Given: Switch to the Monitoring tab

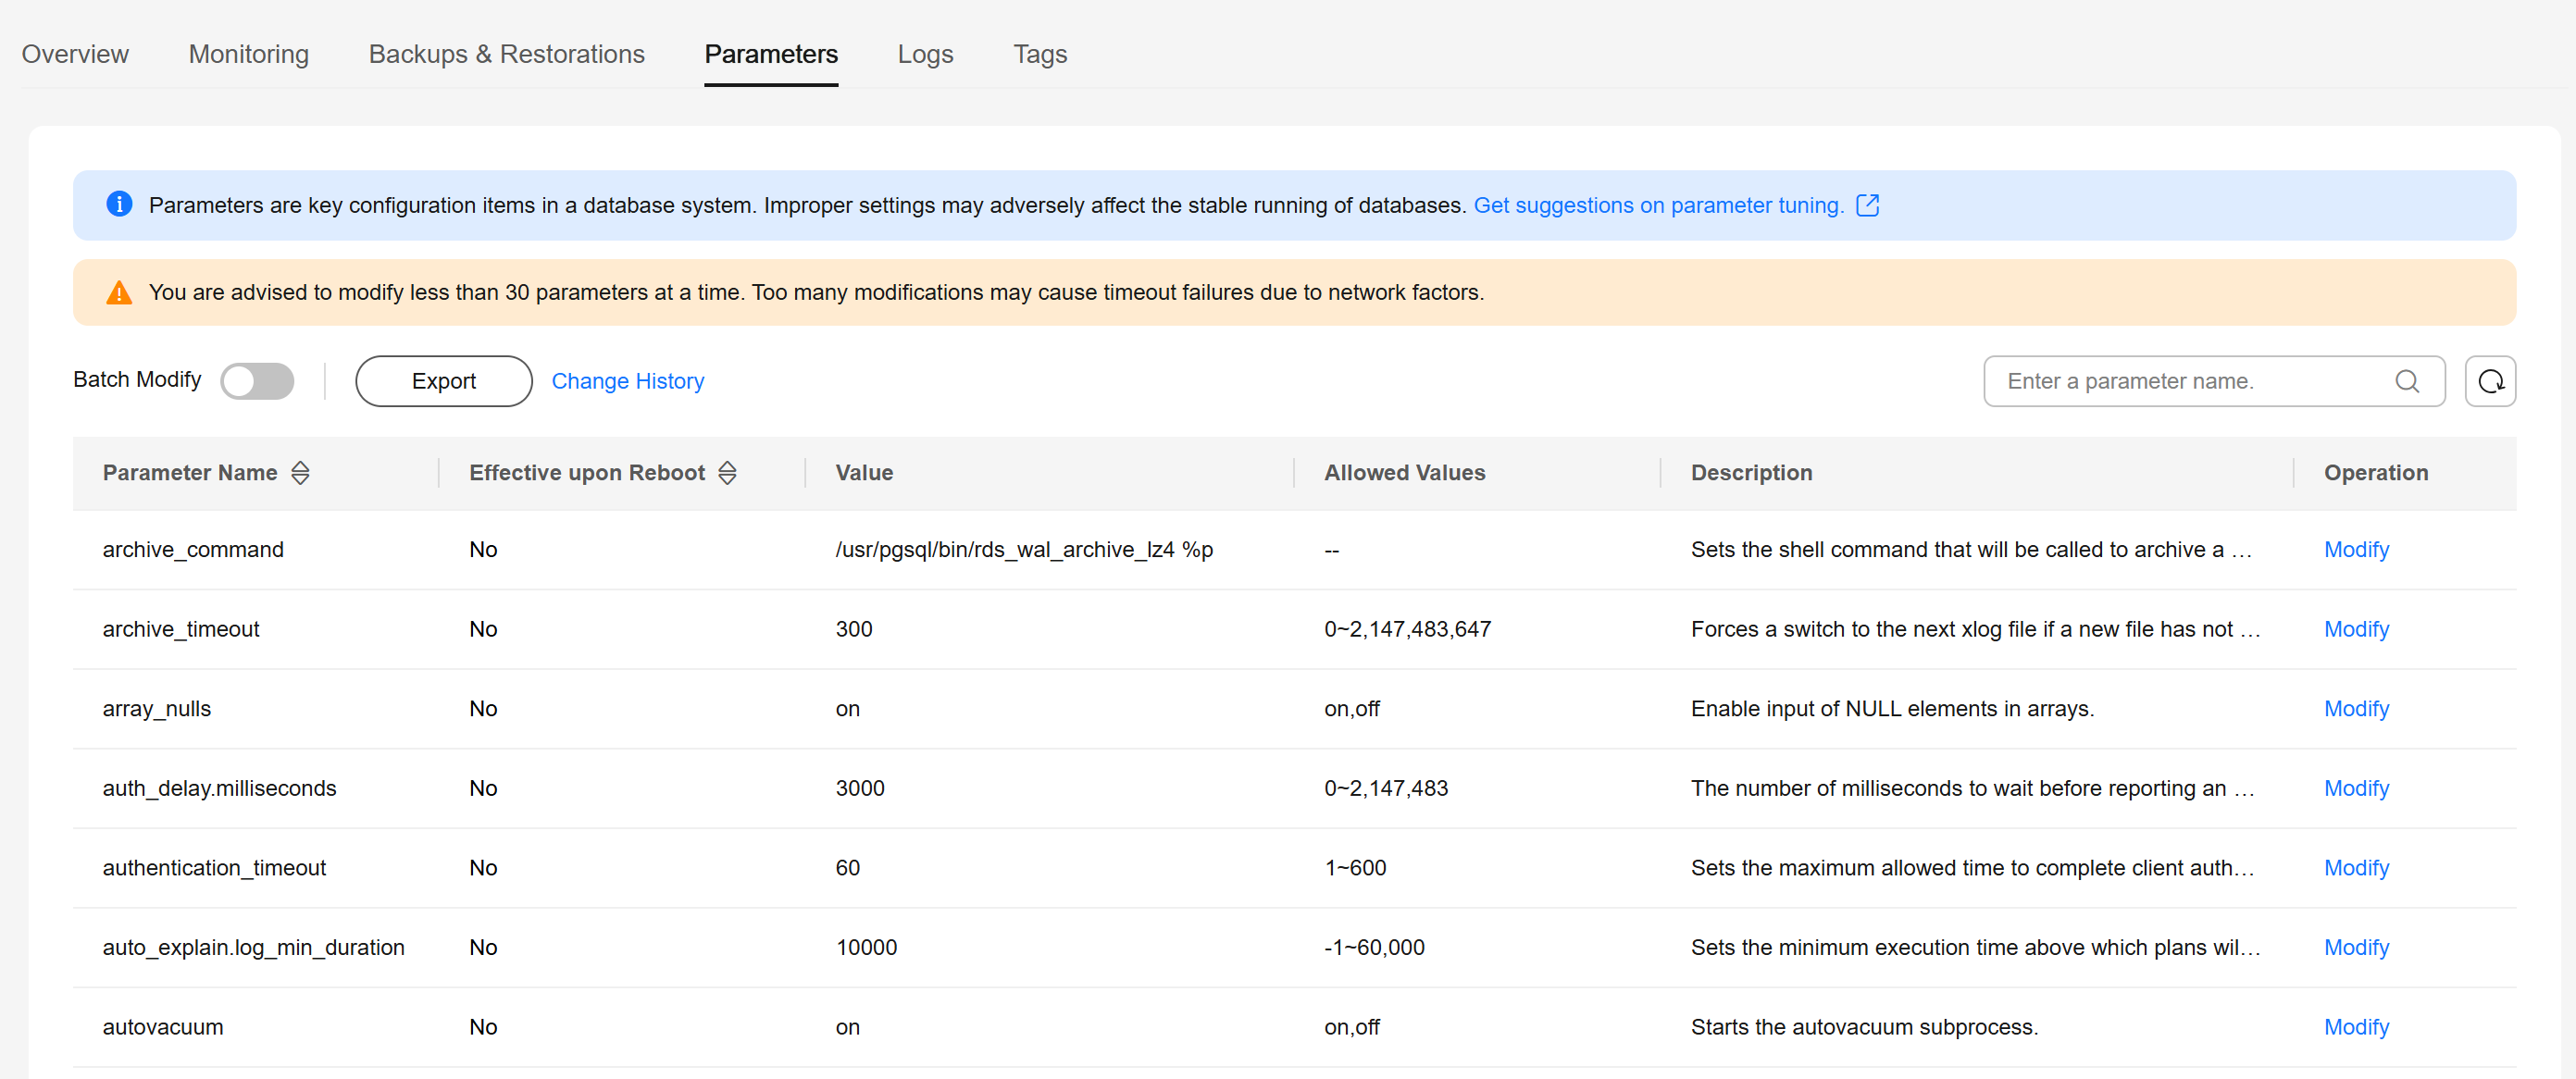Looking at the screenshot, I should (248, 54).
